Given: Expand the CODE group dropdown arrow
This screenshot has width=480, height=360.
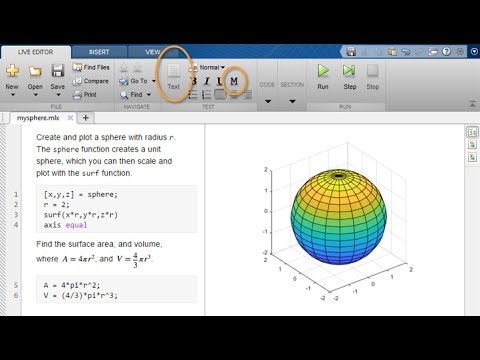Looking at the screenshot, I should click(x=268, y=101).
